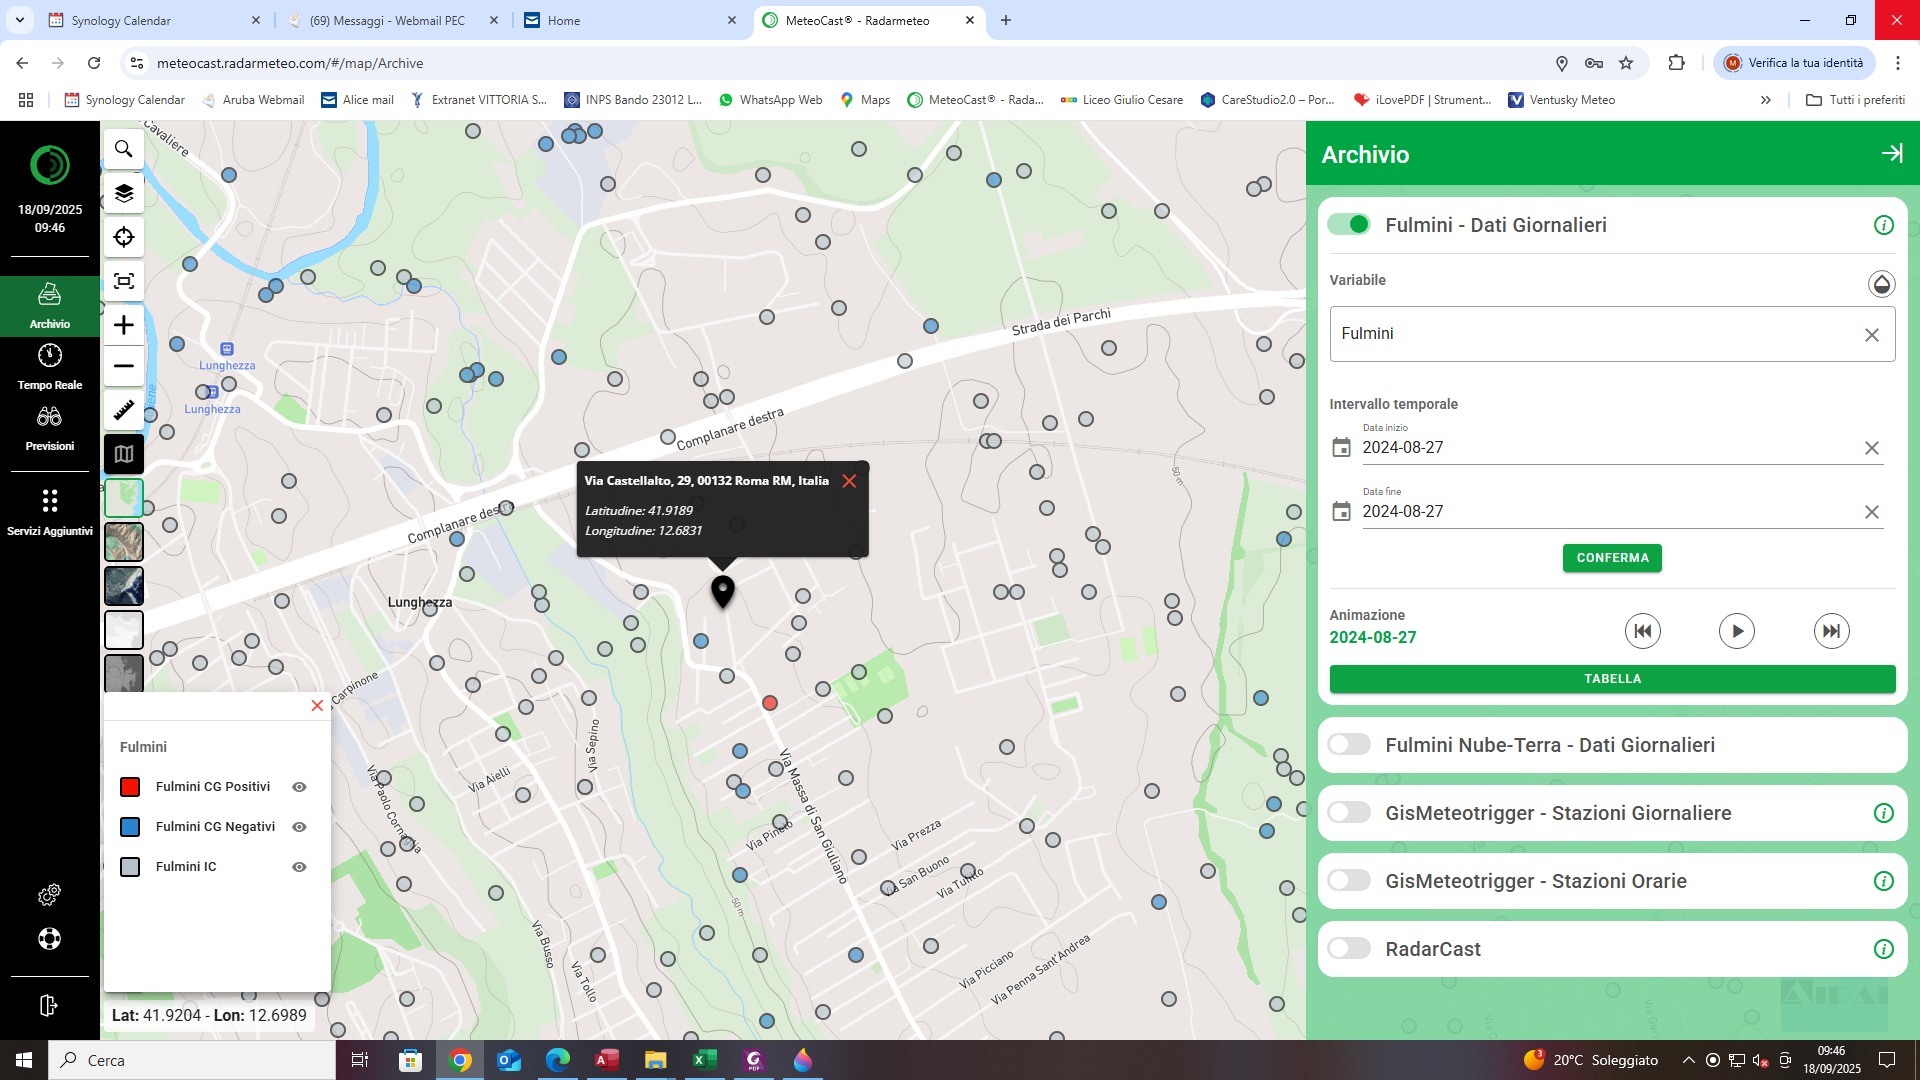The image size is (1920, 1080).
Task: Collapse the Archivio panel arrow
Action: [x=1892, y=154]
